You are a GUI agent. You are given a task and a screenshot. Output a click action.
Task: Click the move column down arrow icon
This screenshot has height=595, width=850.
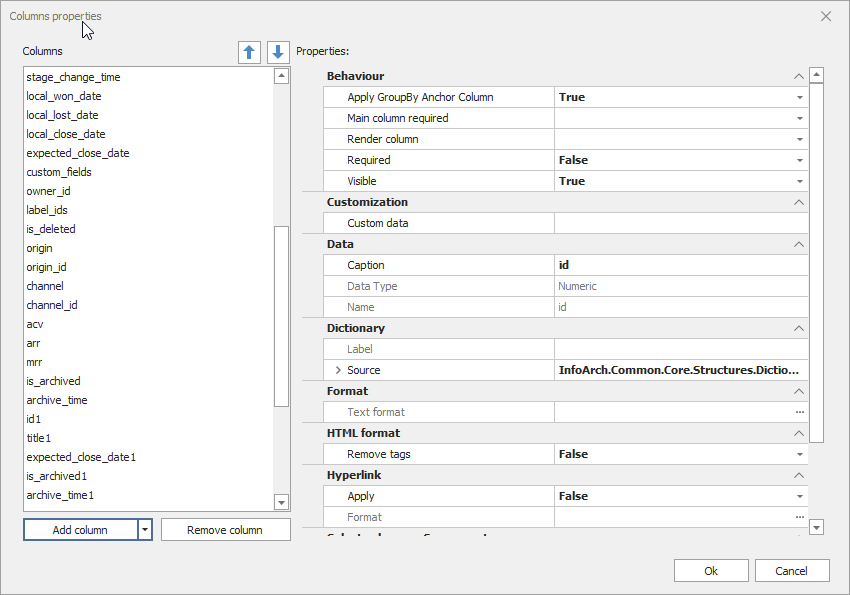(x=278, y=52)
